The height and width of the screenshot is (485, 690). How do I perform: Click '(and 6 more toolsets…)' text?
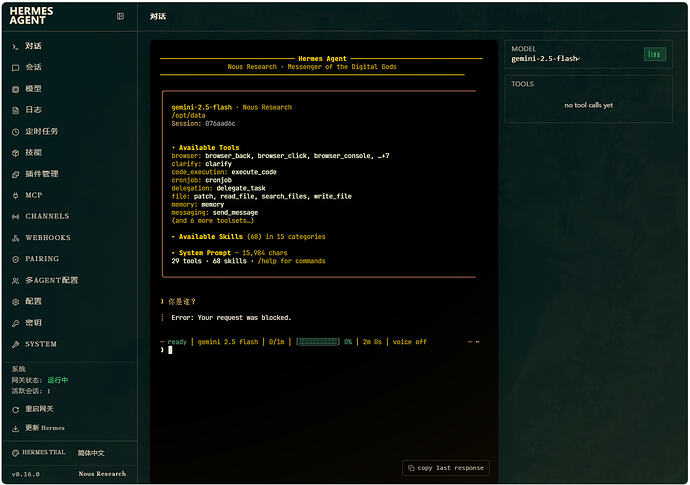(213, 220)
